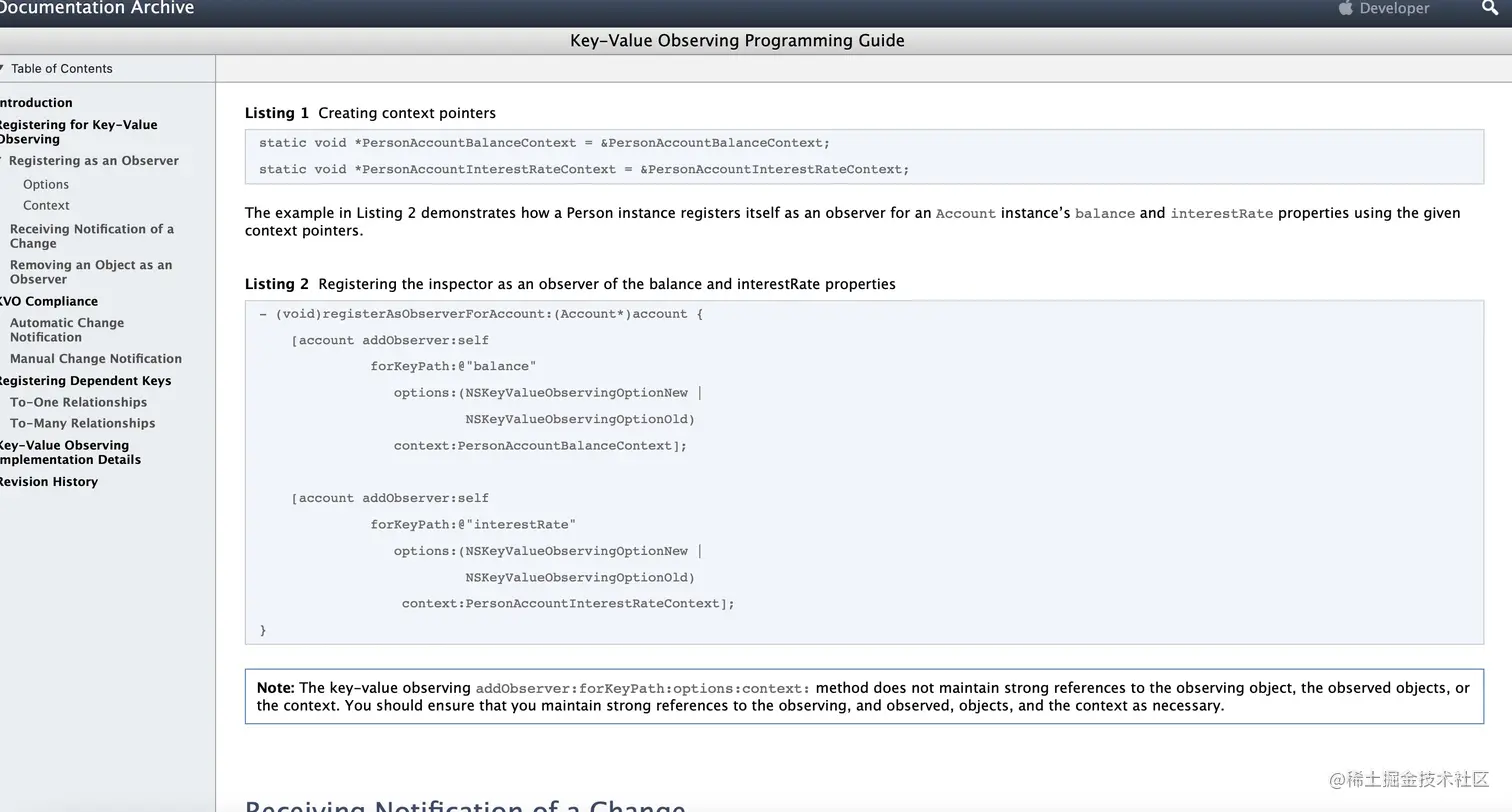This screenshot has width=1512, height=812.
Task: Open Removing an Object as an Observer
Action: (x=91, y=272)
